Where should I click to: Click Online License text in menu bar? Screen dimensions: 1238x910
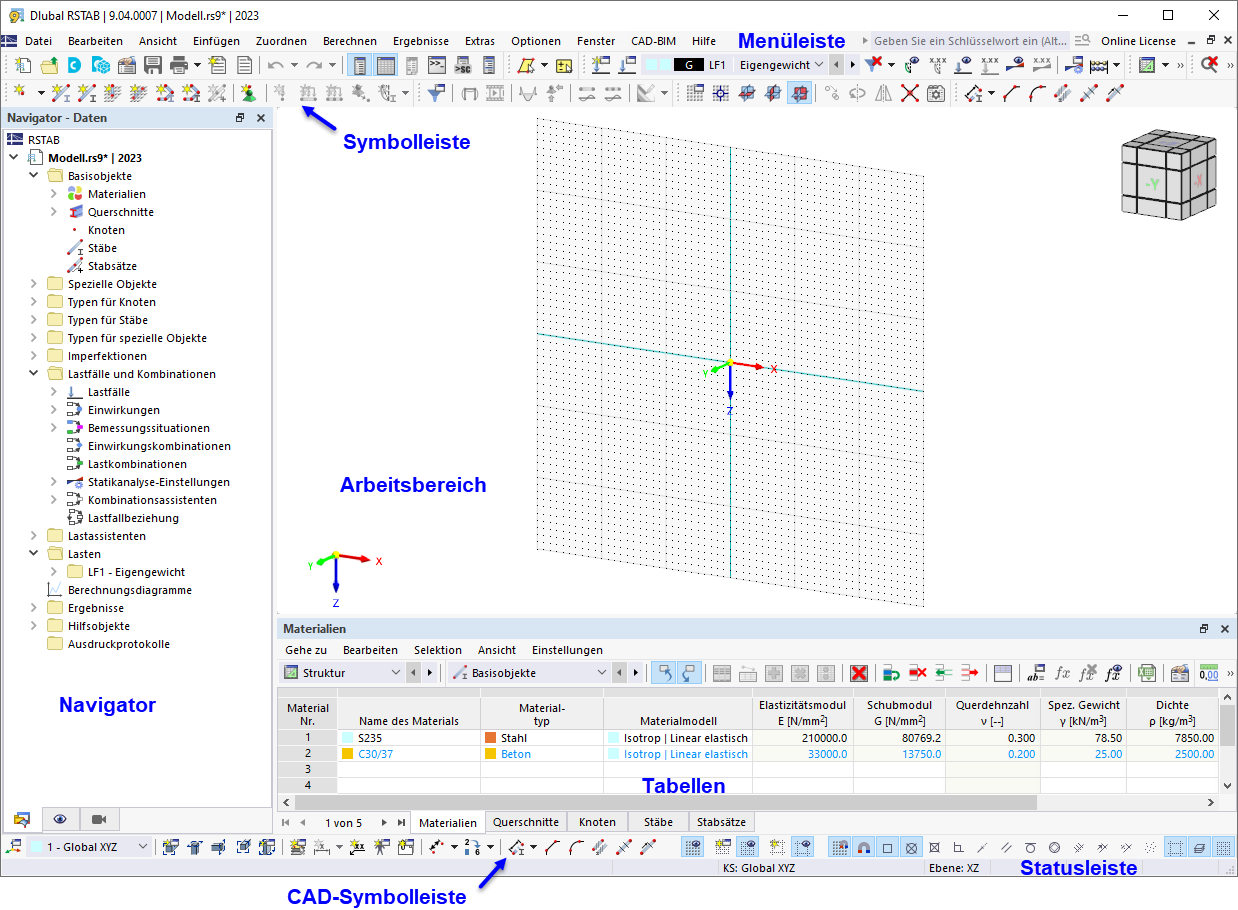point(1138,41)
